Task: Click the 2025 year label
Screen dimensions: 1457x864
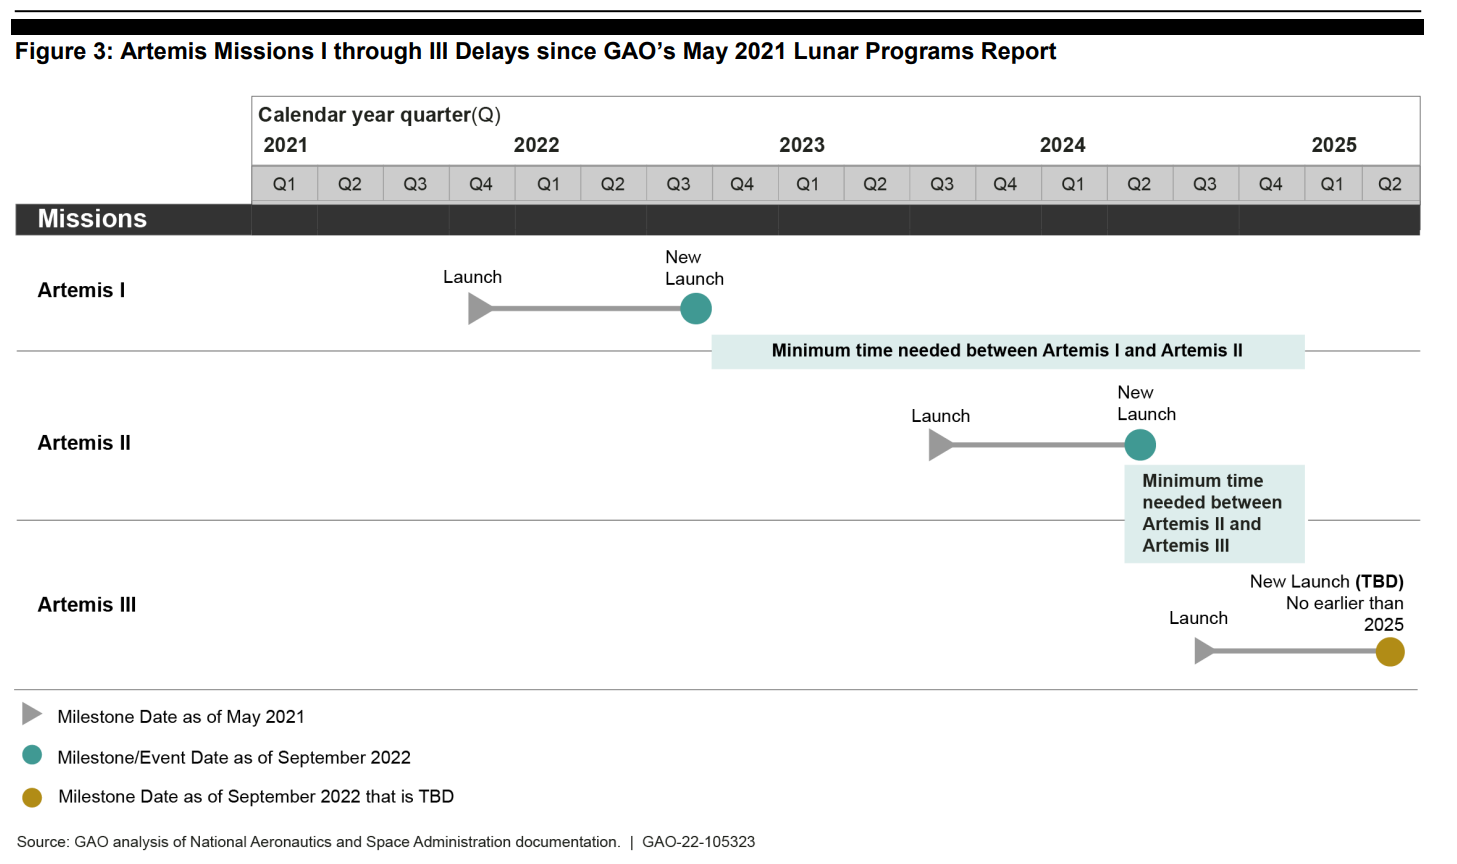Action: 1334,145
